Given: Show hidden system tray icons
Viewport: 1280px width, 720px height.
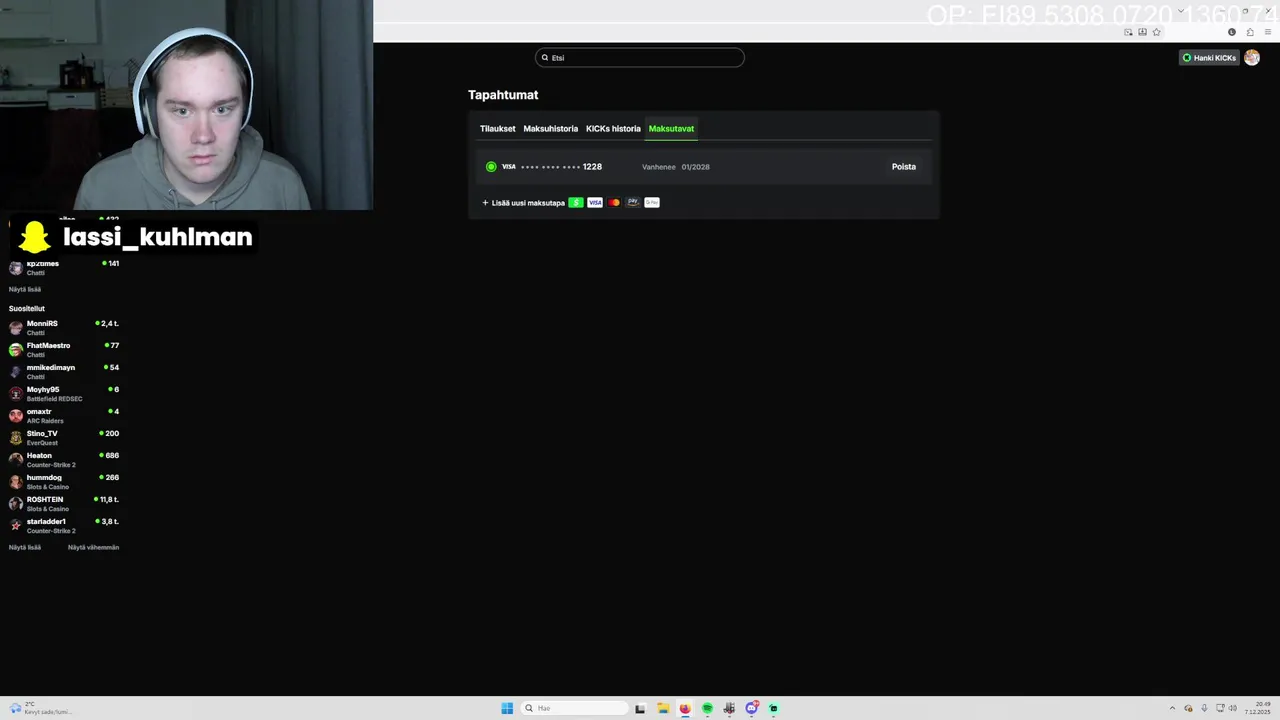Looking at the screenshot, I should [x=1174, y=708].
